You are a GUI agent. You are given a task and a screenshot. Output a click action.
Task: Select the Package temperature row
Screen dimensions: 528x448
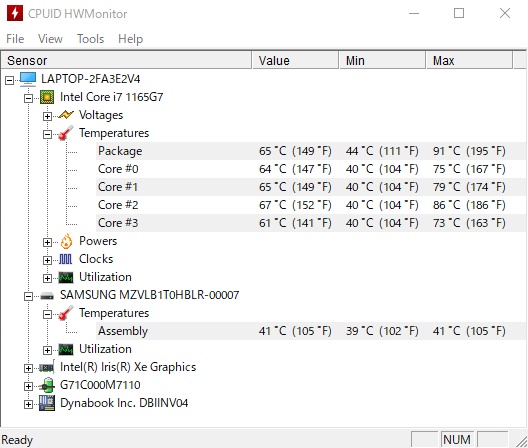(x=311, y=151)
